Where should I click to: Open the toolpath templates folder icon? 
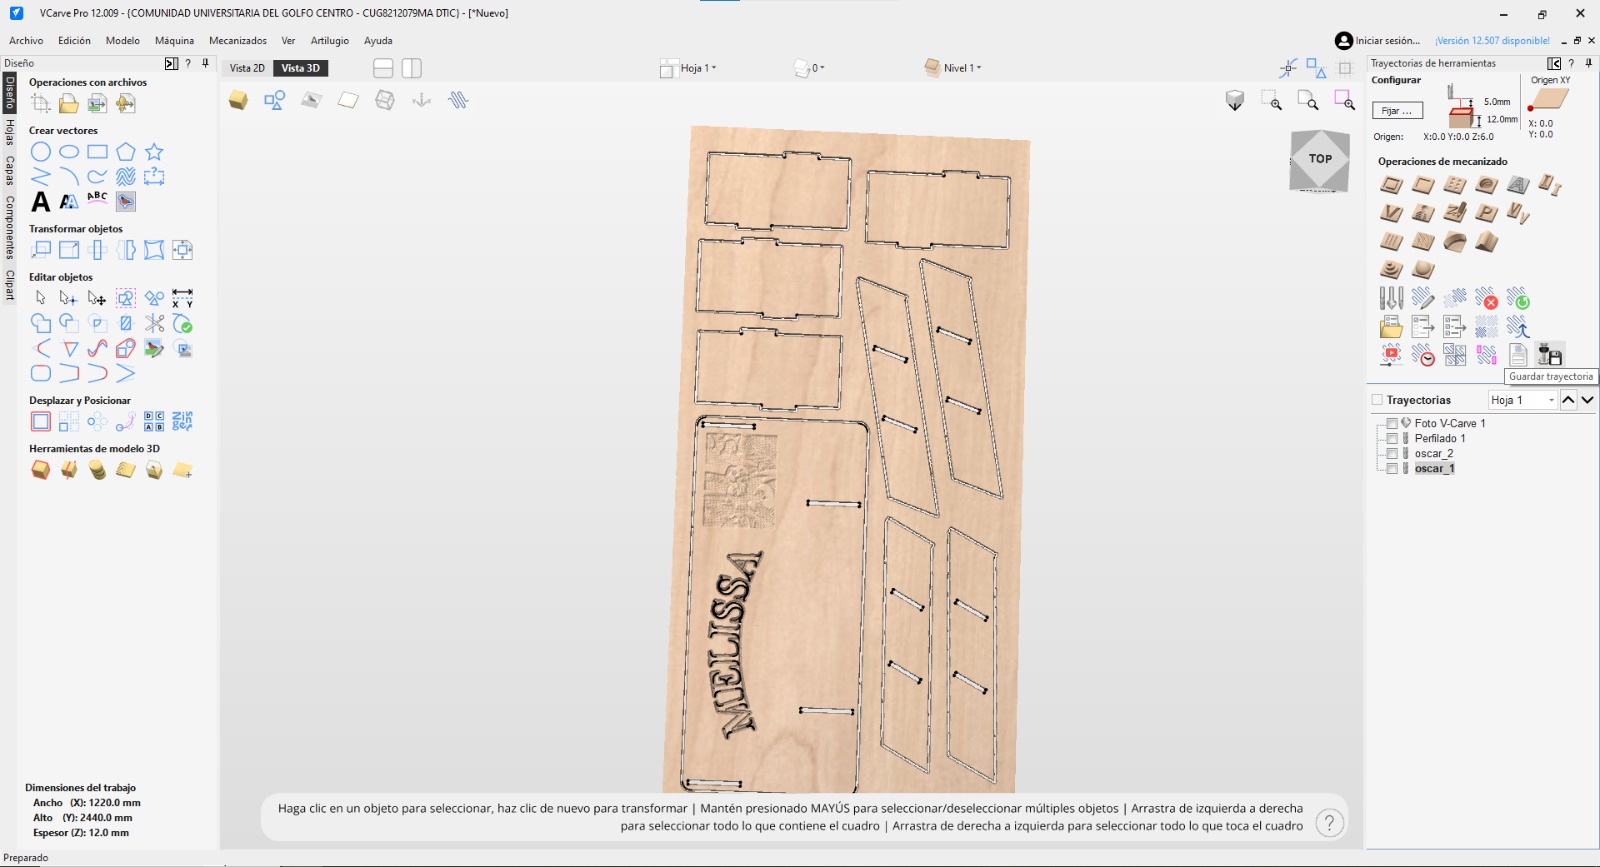[x=1391, y=326]
